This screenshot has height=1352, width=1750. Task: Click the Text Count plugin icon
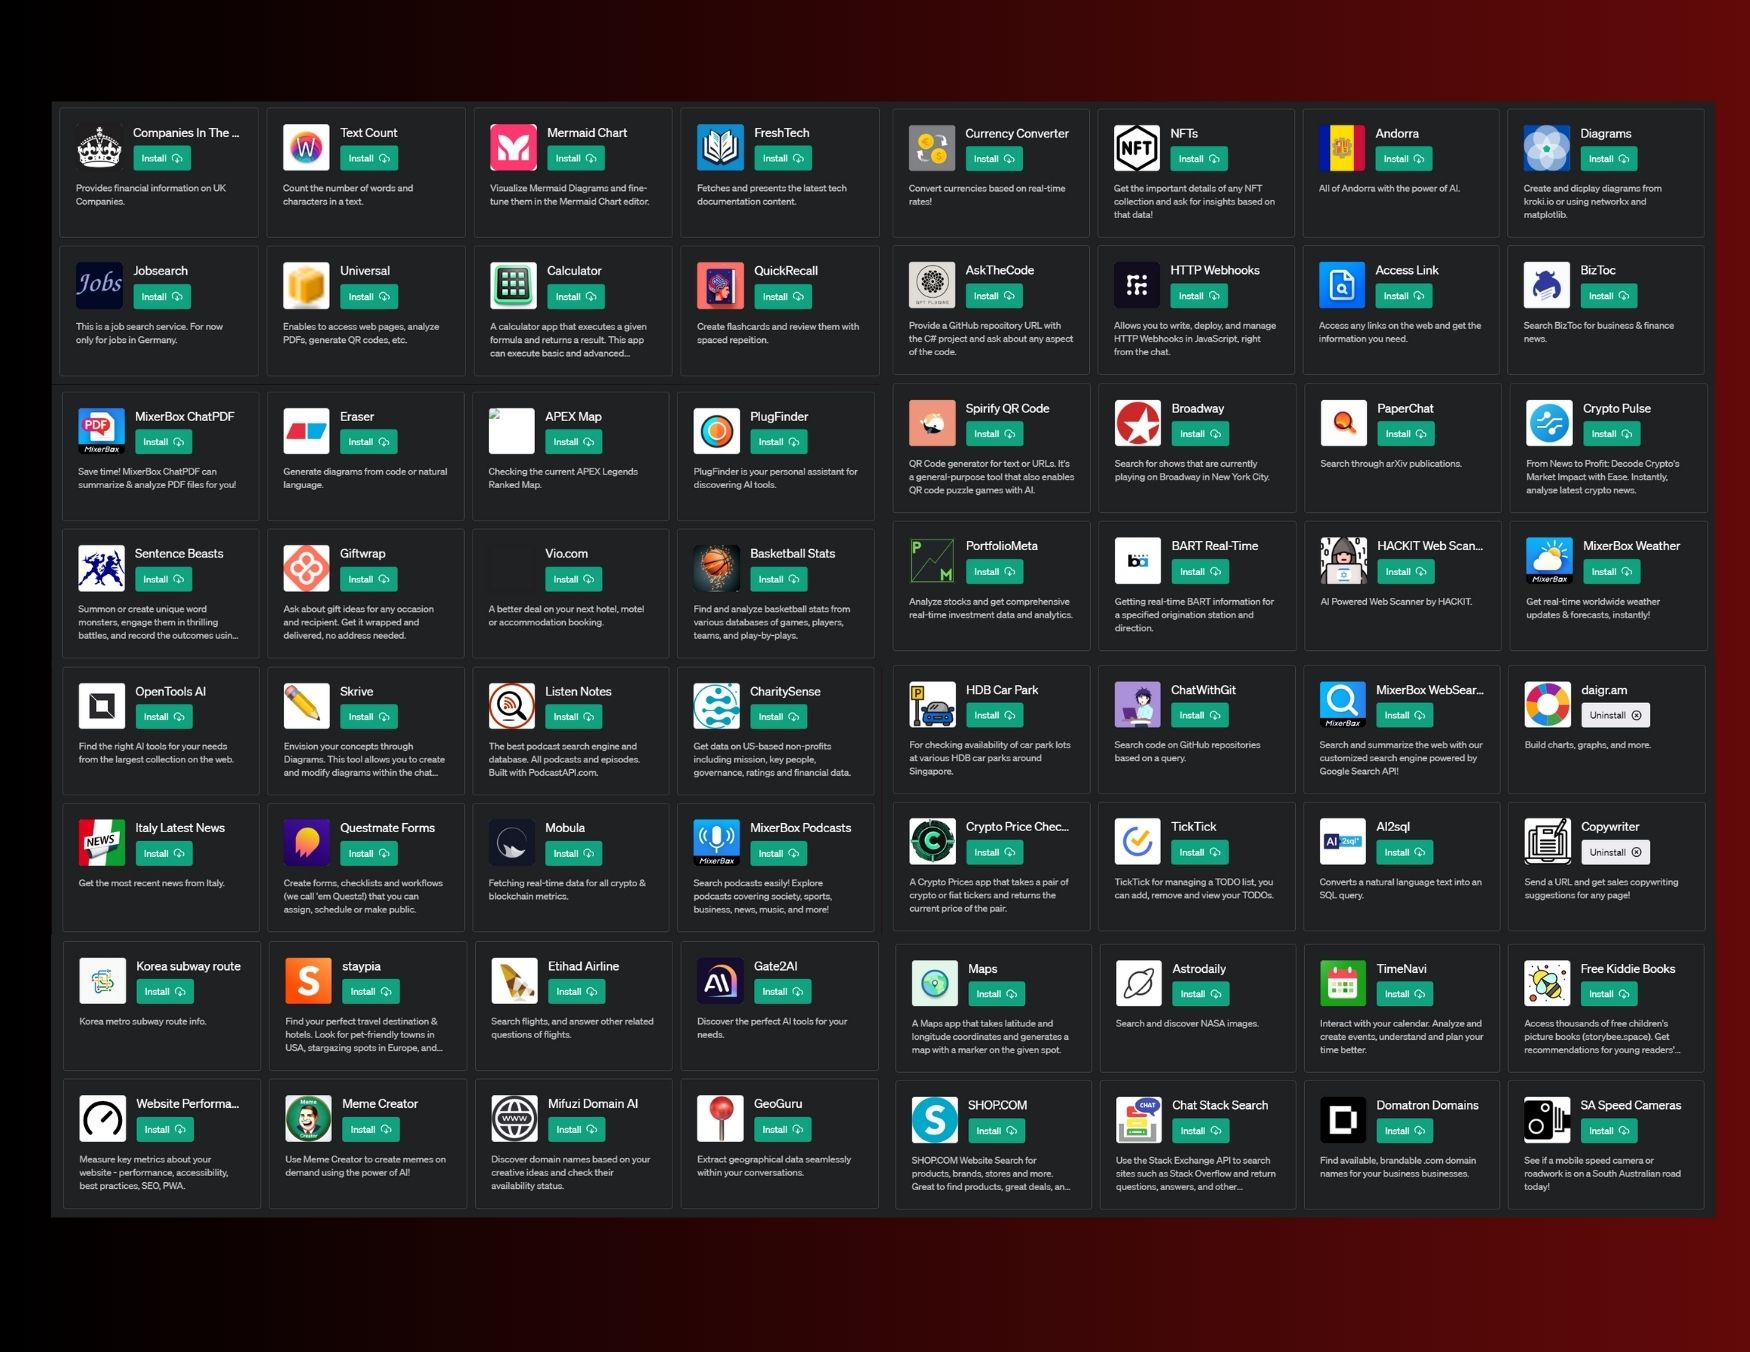pos(306,148)
